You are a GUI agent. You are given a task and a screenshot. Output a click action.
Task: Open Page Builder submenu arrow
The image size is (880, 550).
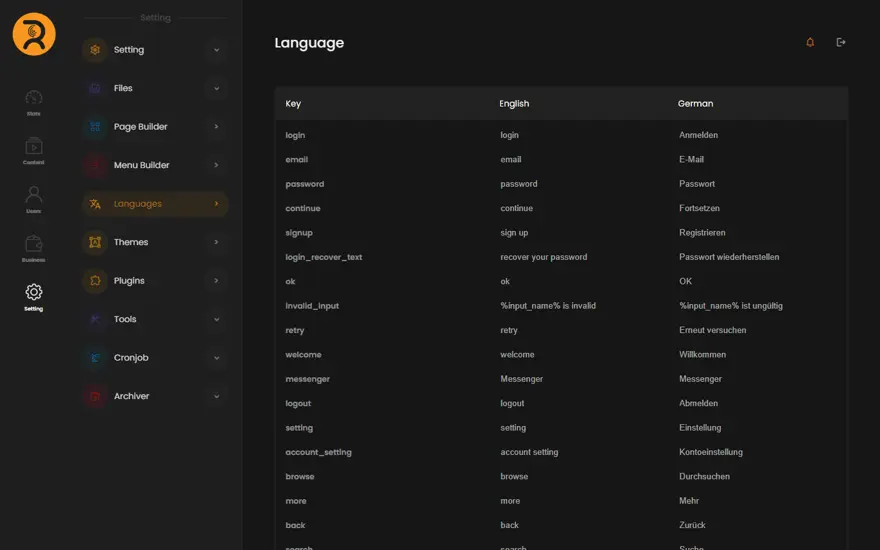[x=216, y=126]
